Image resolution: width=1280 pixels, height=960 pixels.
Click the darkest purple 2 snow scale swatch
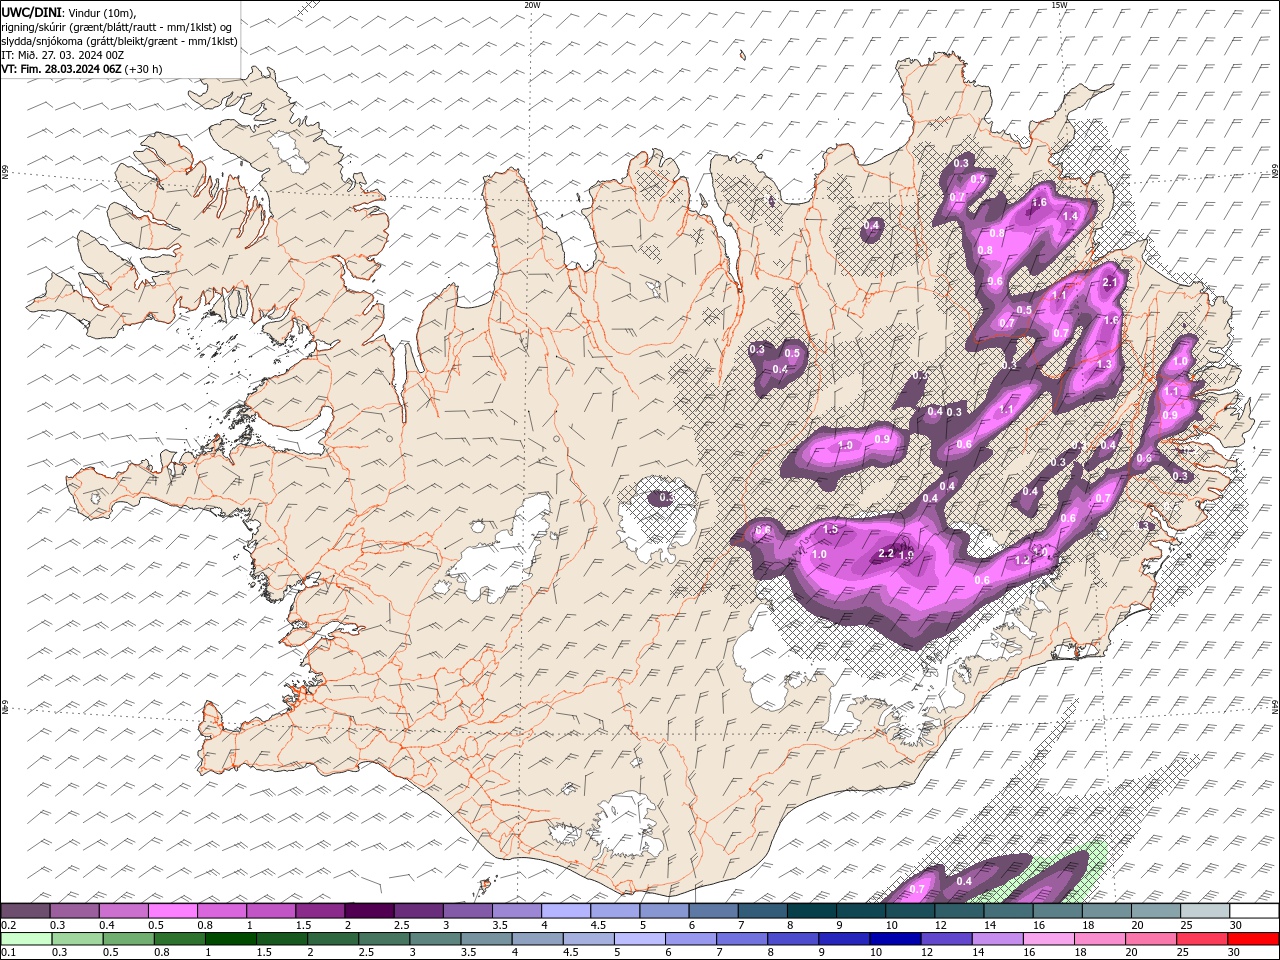[x=369, y=910]
